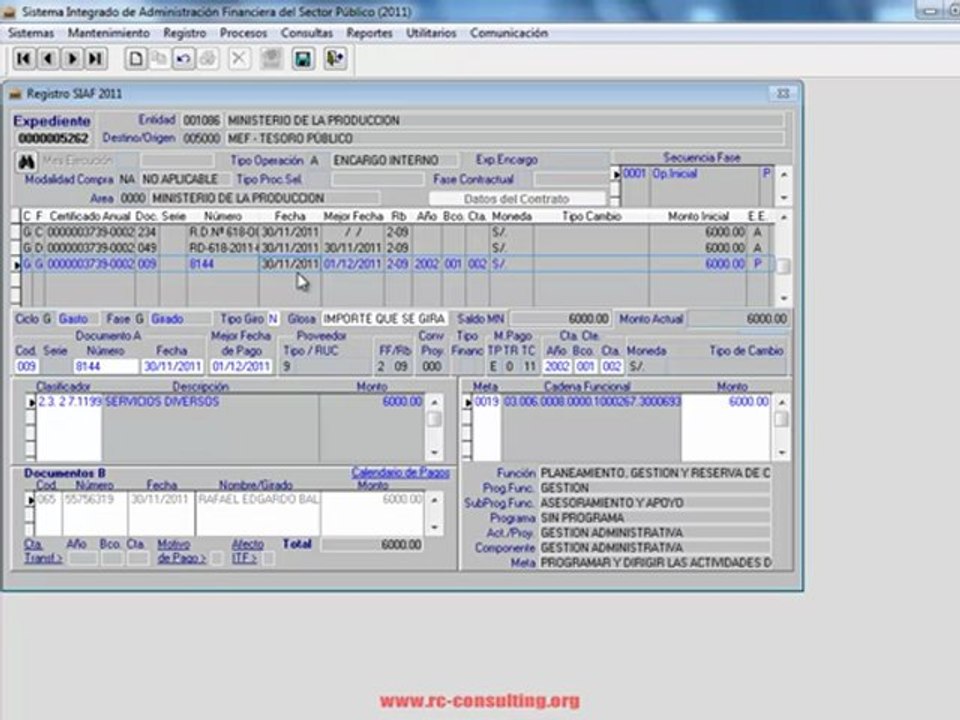The height and width of the screenshot is (720, 960).
Task: Click the binoculars search icon
Action: 26,162
